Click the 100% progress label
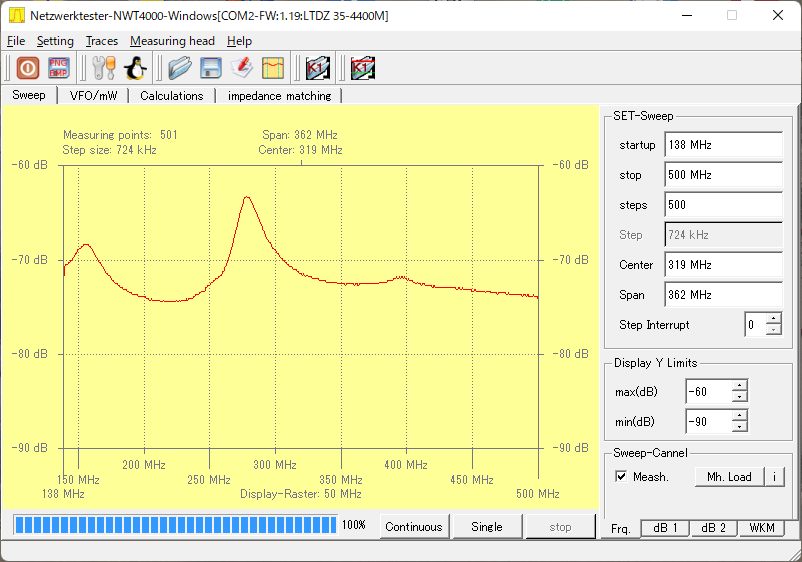This screenshot has height=562, width=802. [x=354, y=525]
